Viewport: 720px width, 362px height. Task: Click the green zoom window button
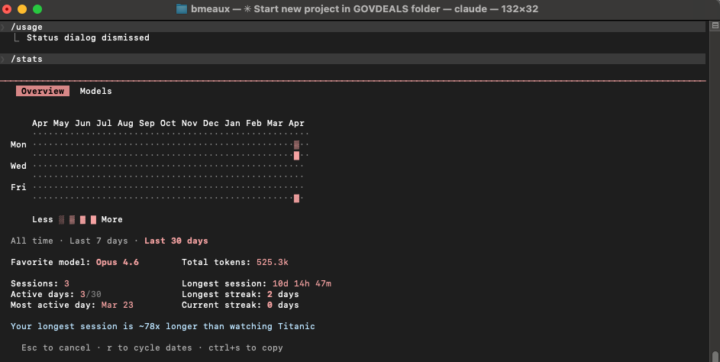point(38,9)
